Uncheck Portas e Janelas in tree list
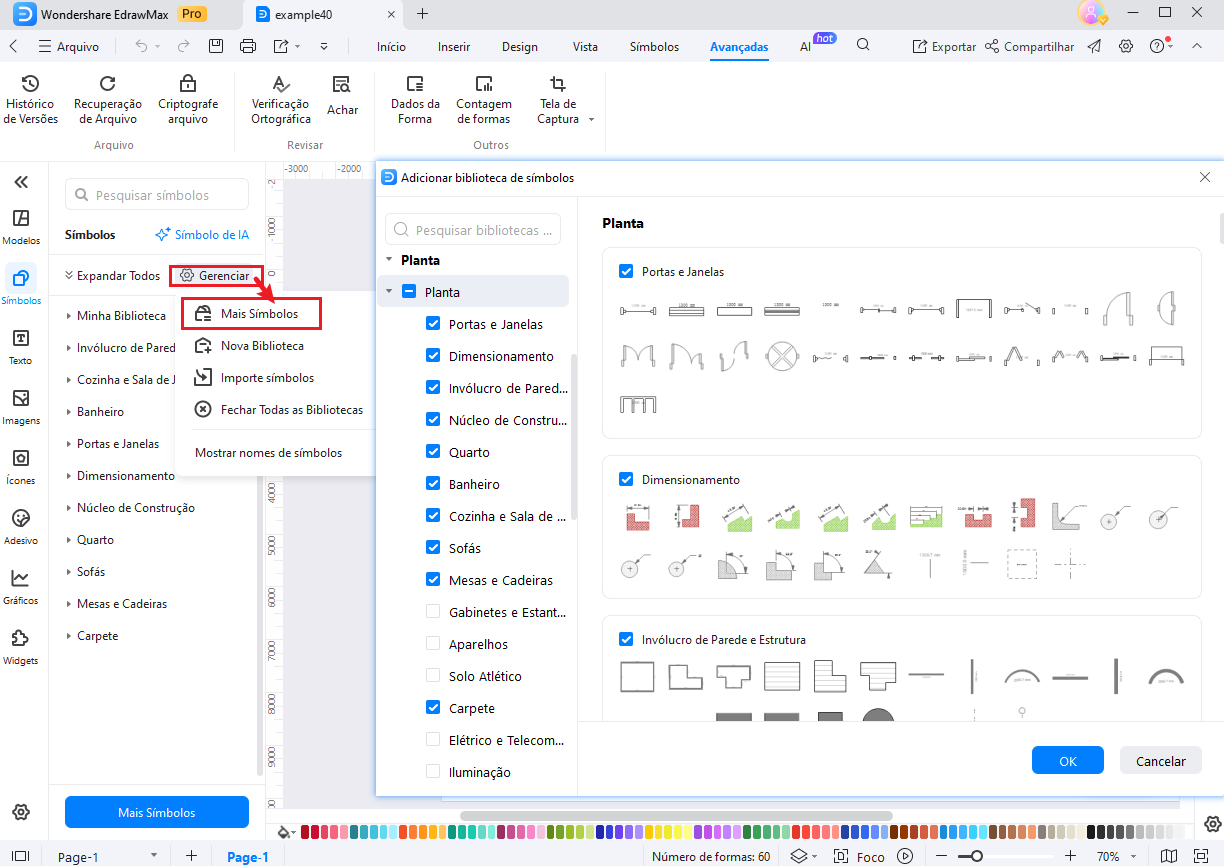 click(433, 324)
